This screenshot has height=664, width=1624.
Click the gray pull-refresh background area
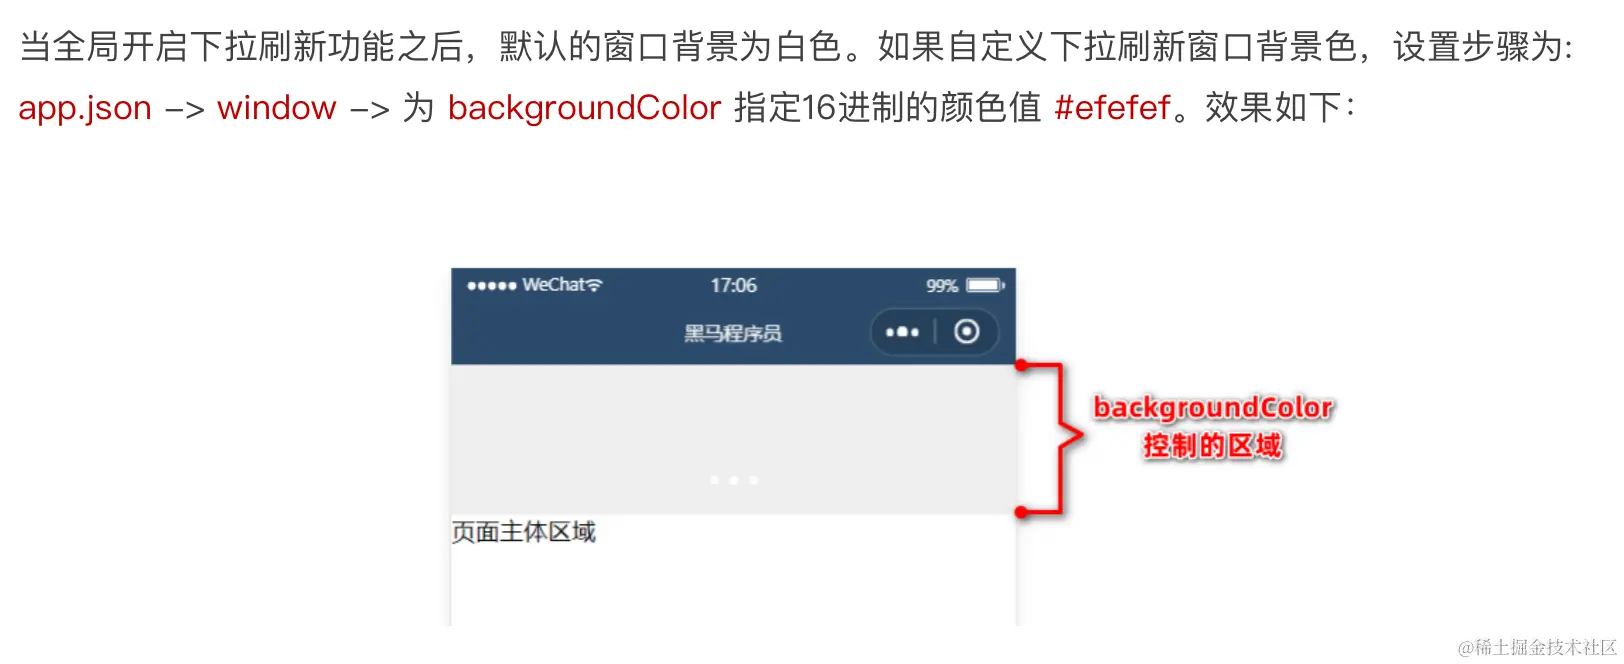(733, 440)
